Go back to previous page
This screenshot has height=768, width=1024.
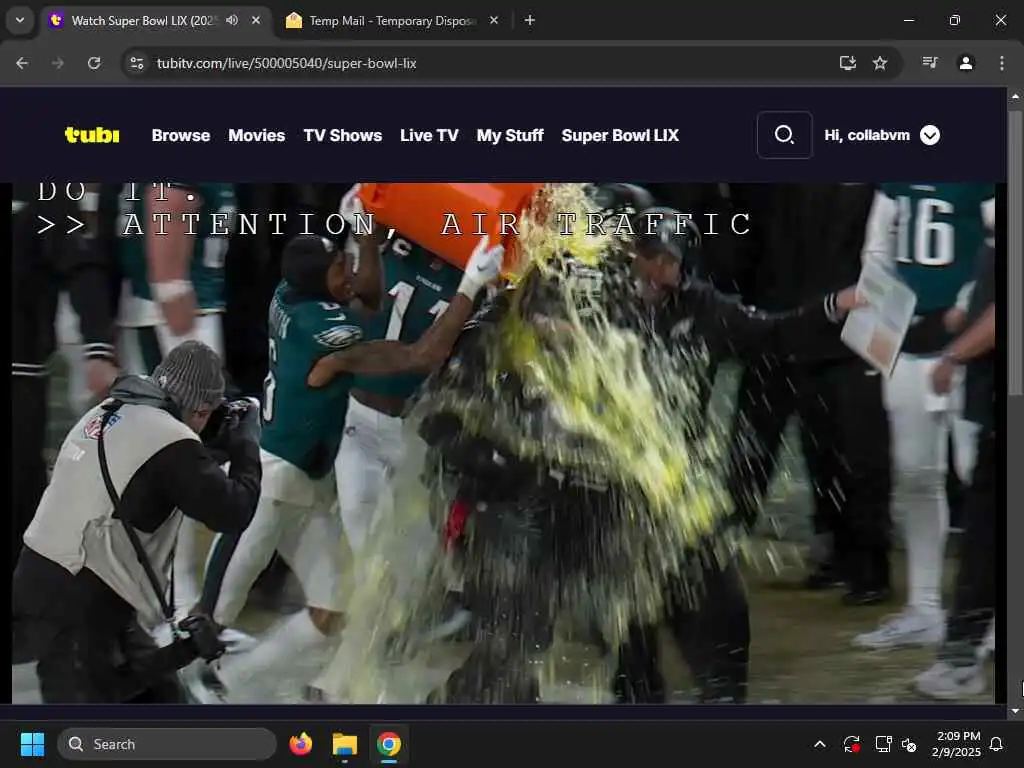pos(22,63)
